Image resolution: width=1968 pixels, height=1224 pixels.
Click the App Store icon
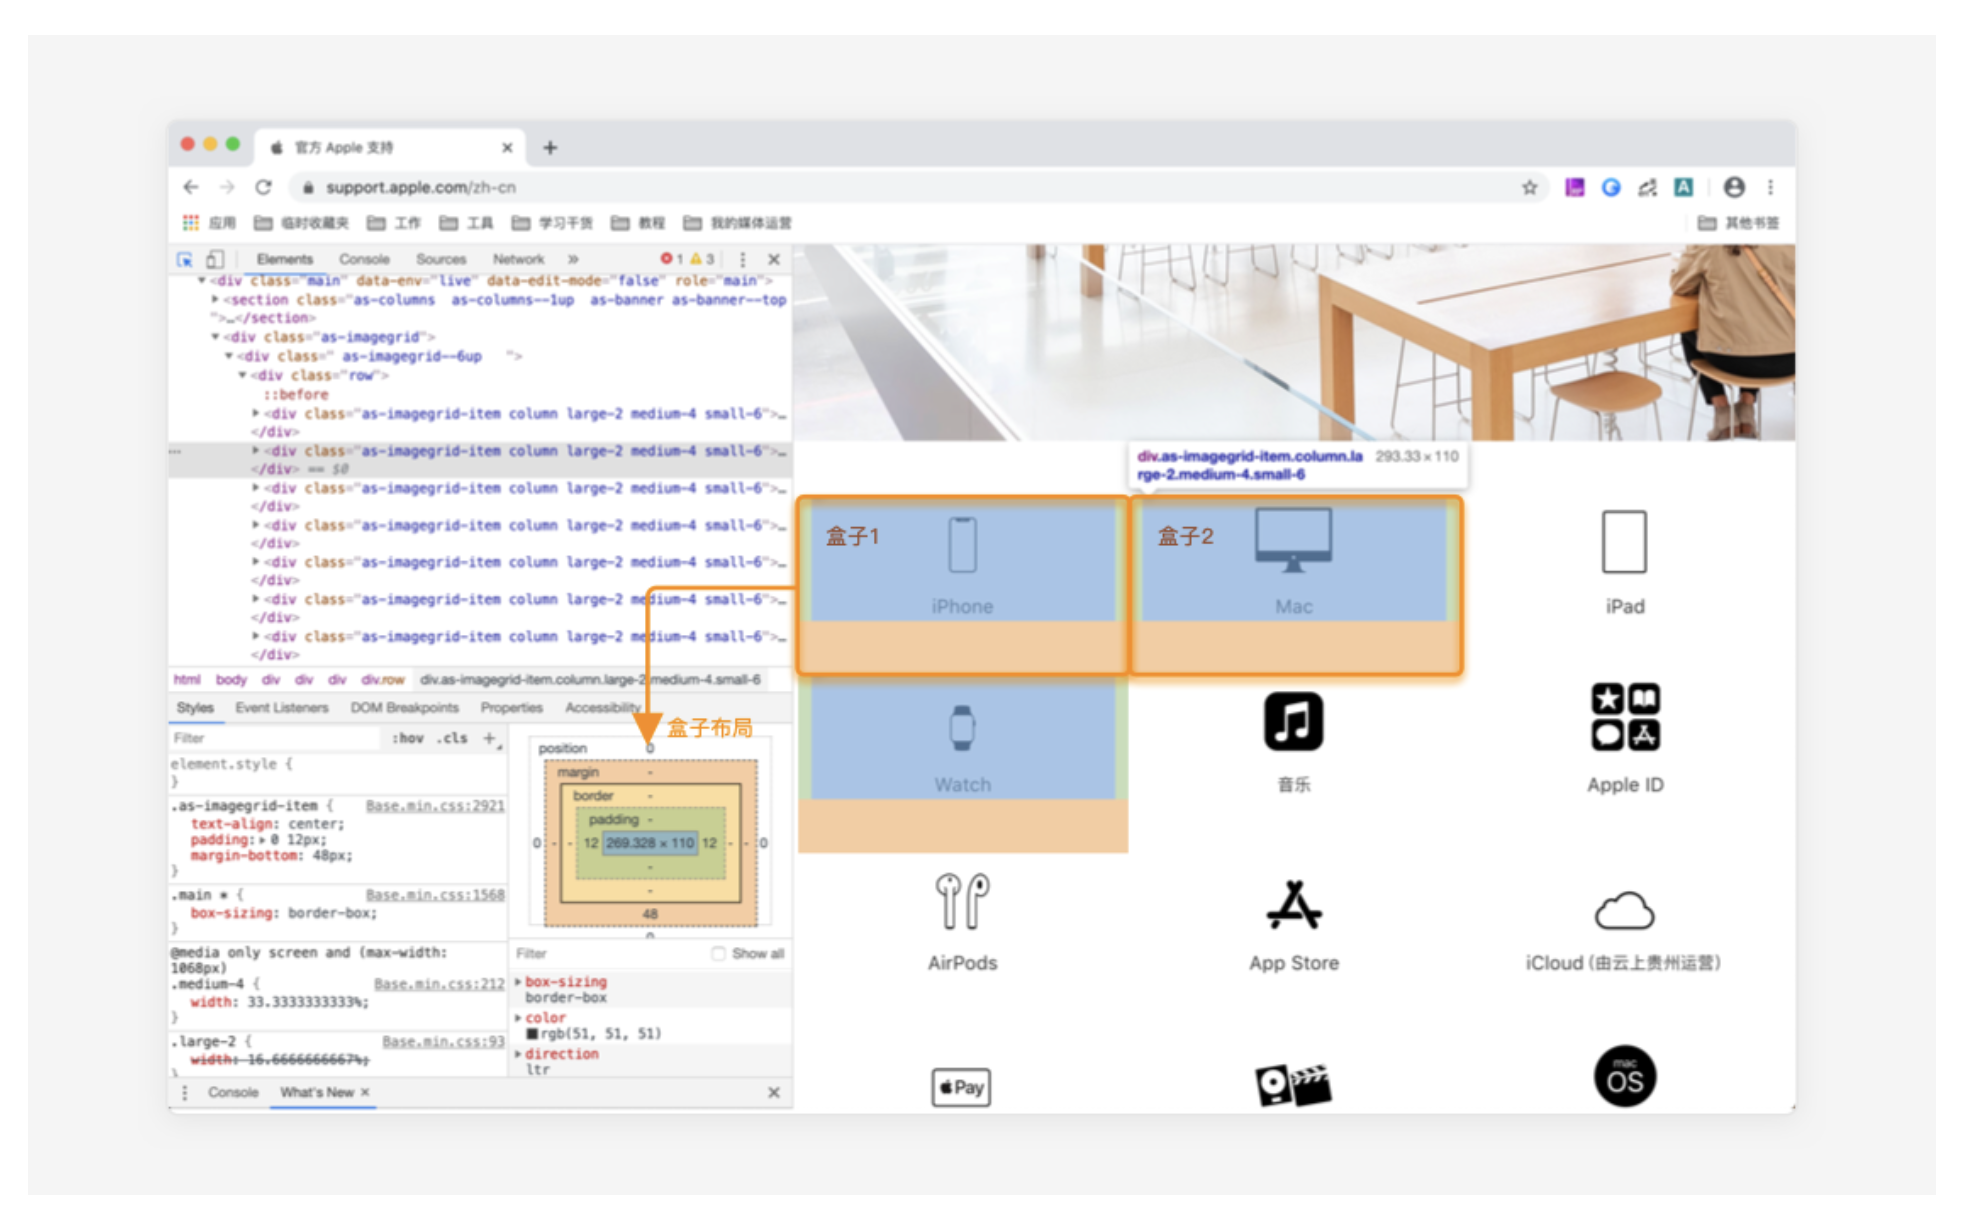point(1293,906)
